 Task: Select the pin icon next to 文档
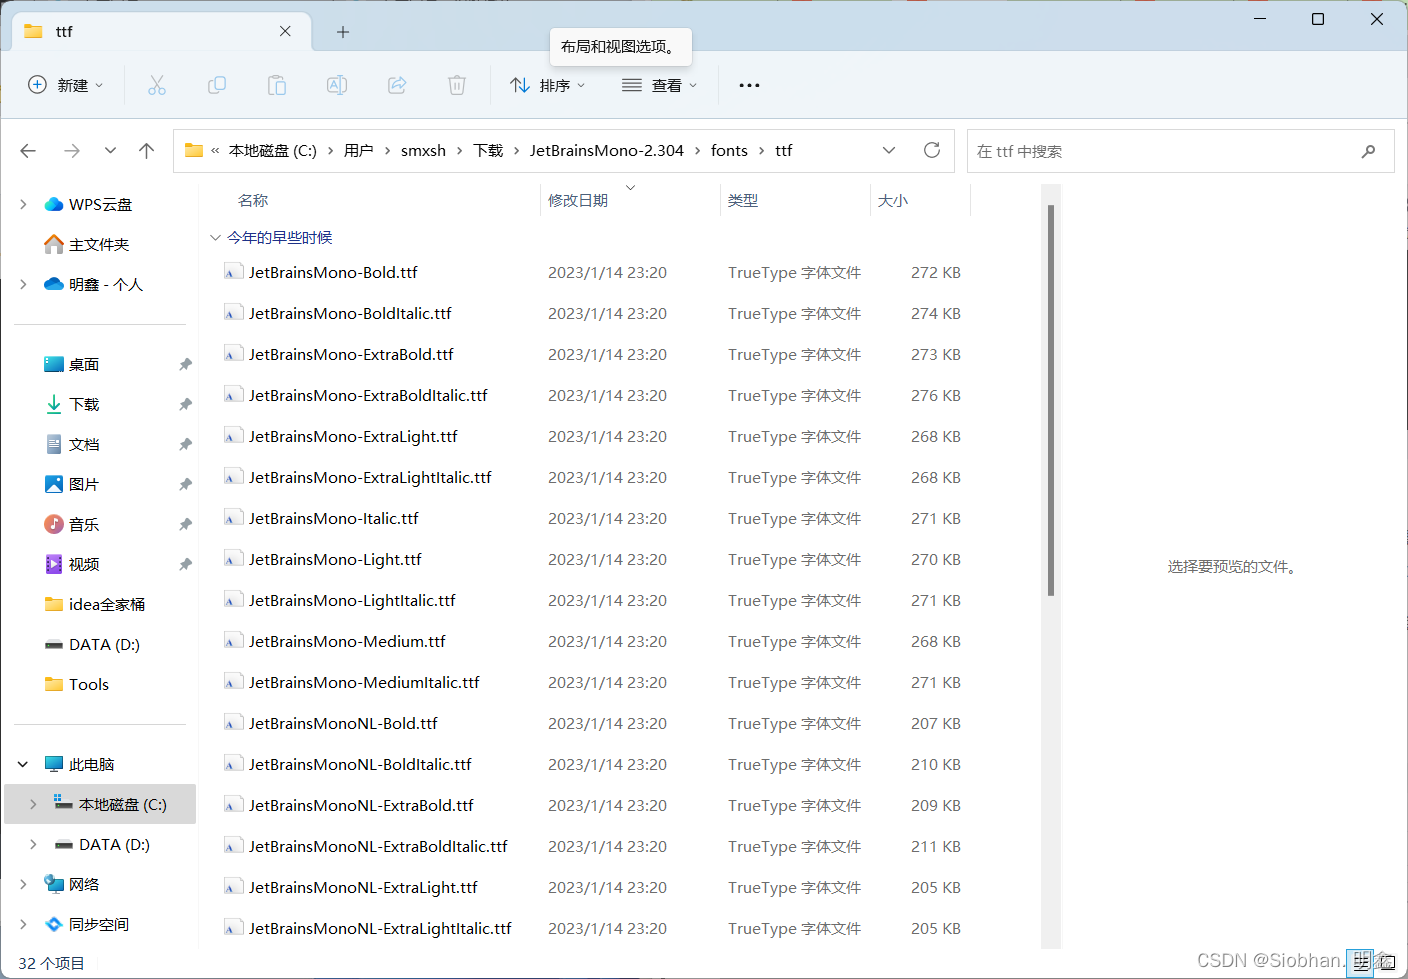185,445
